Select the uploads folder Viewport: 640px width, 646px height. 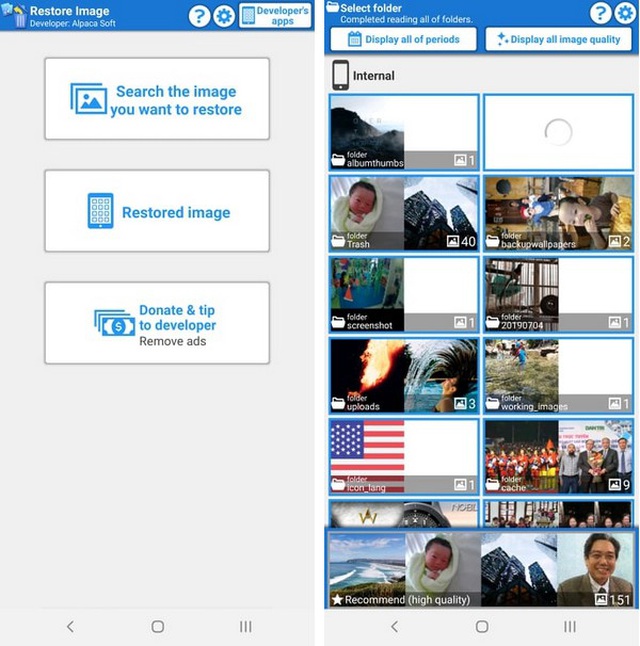tap(404, 375)
